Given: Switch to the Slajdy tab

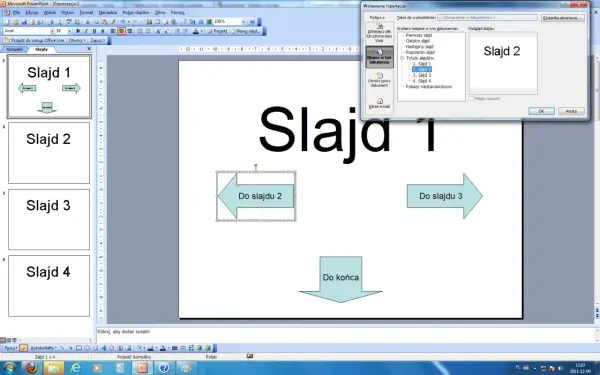Looking at the screenshot, I should 41,49.
